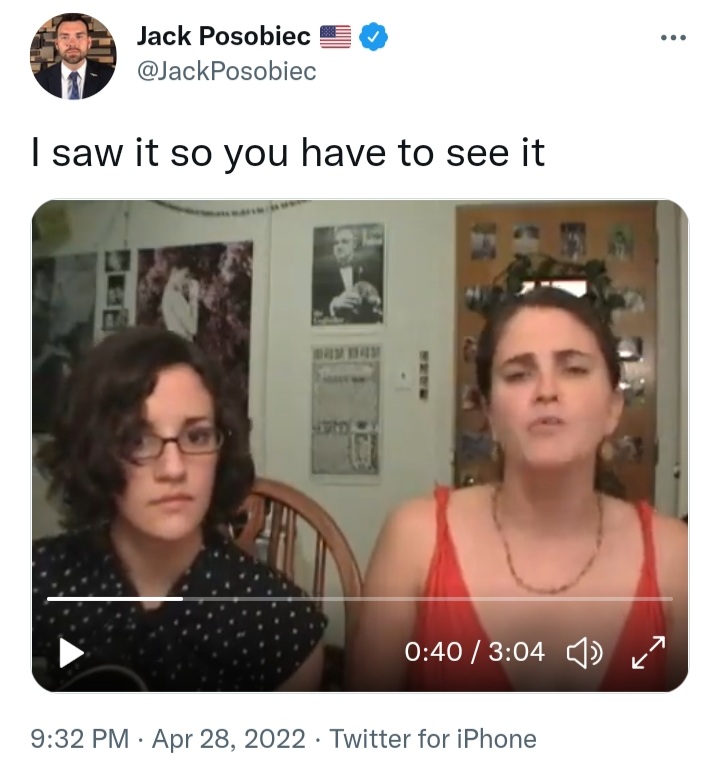This screenshot has width=720, height=771.
Task: Open the Jack Posobiec display name
Action: (x=224, y=36)
